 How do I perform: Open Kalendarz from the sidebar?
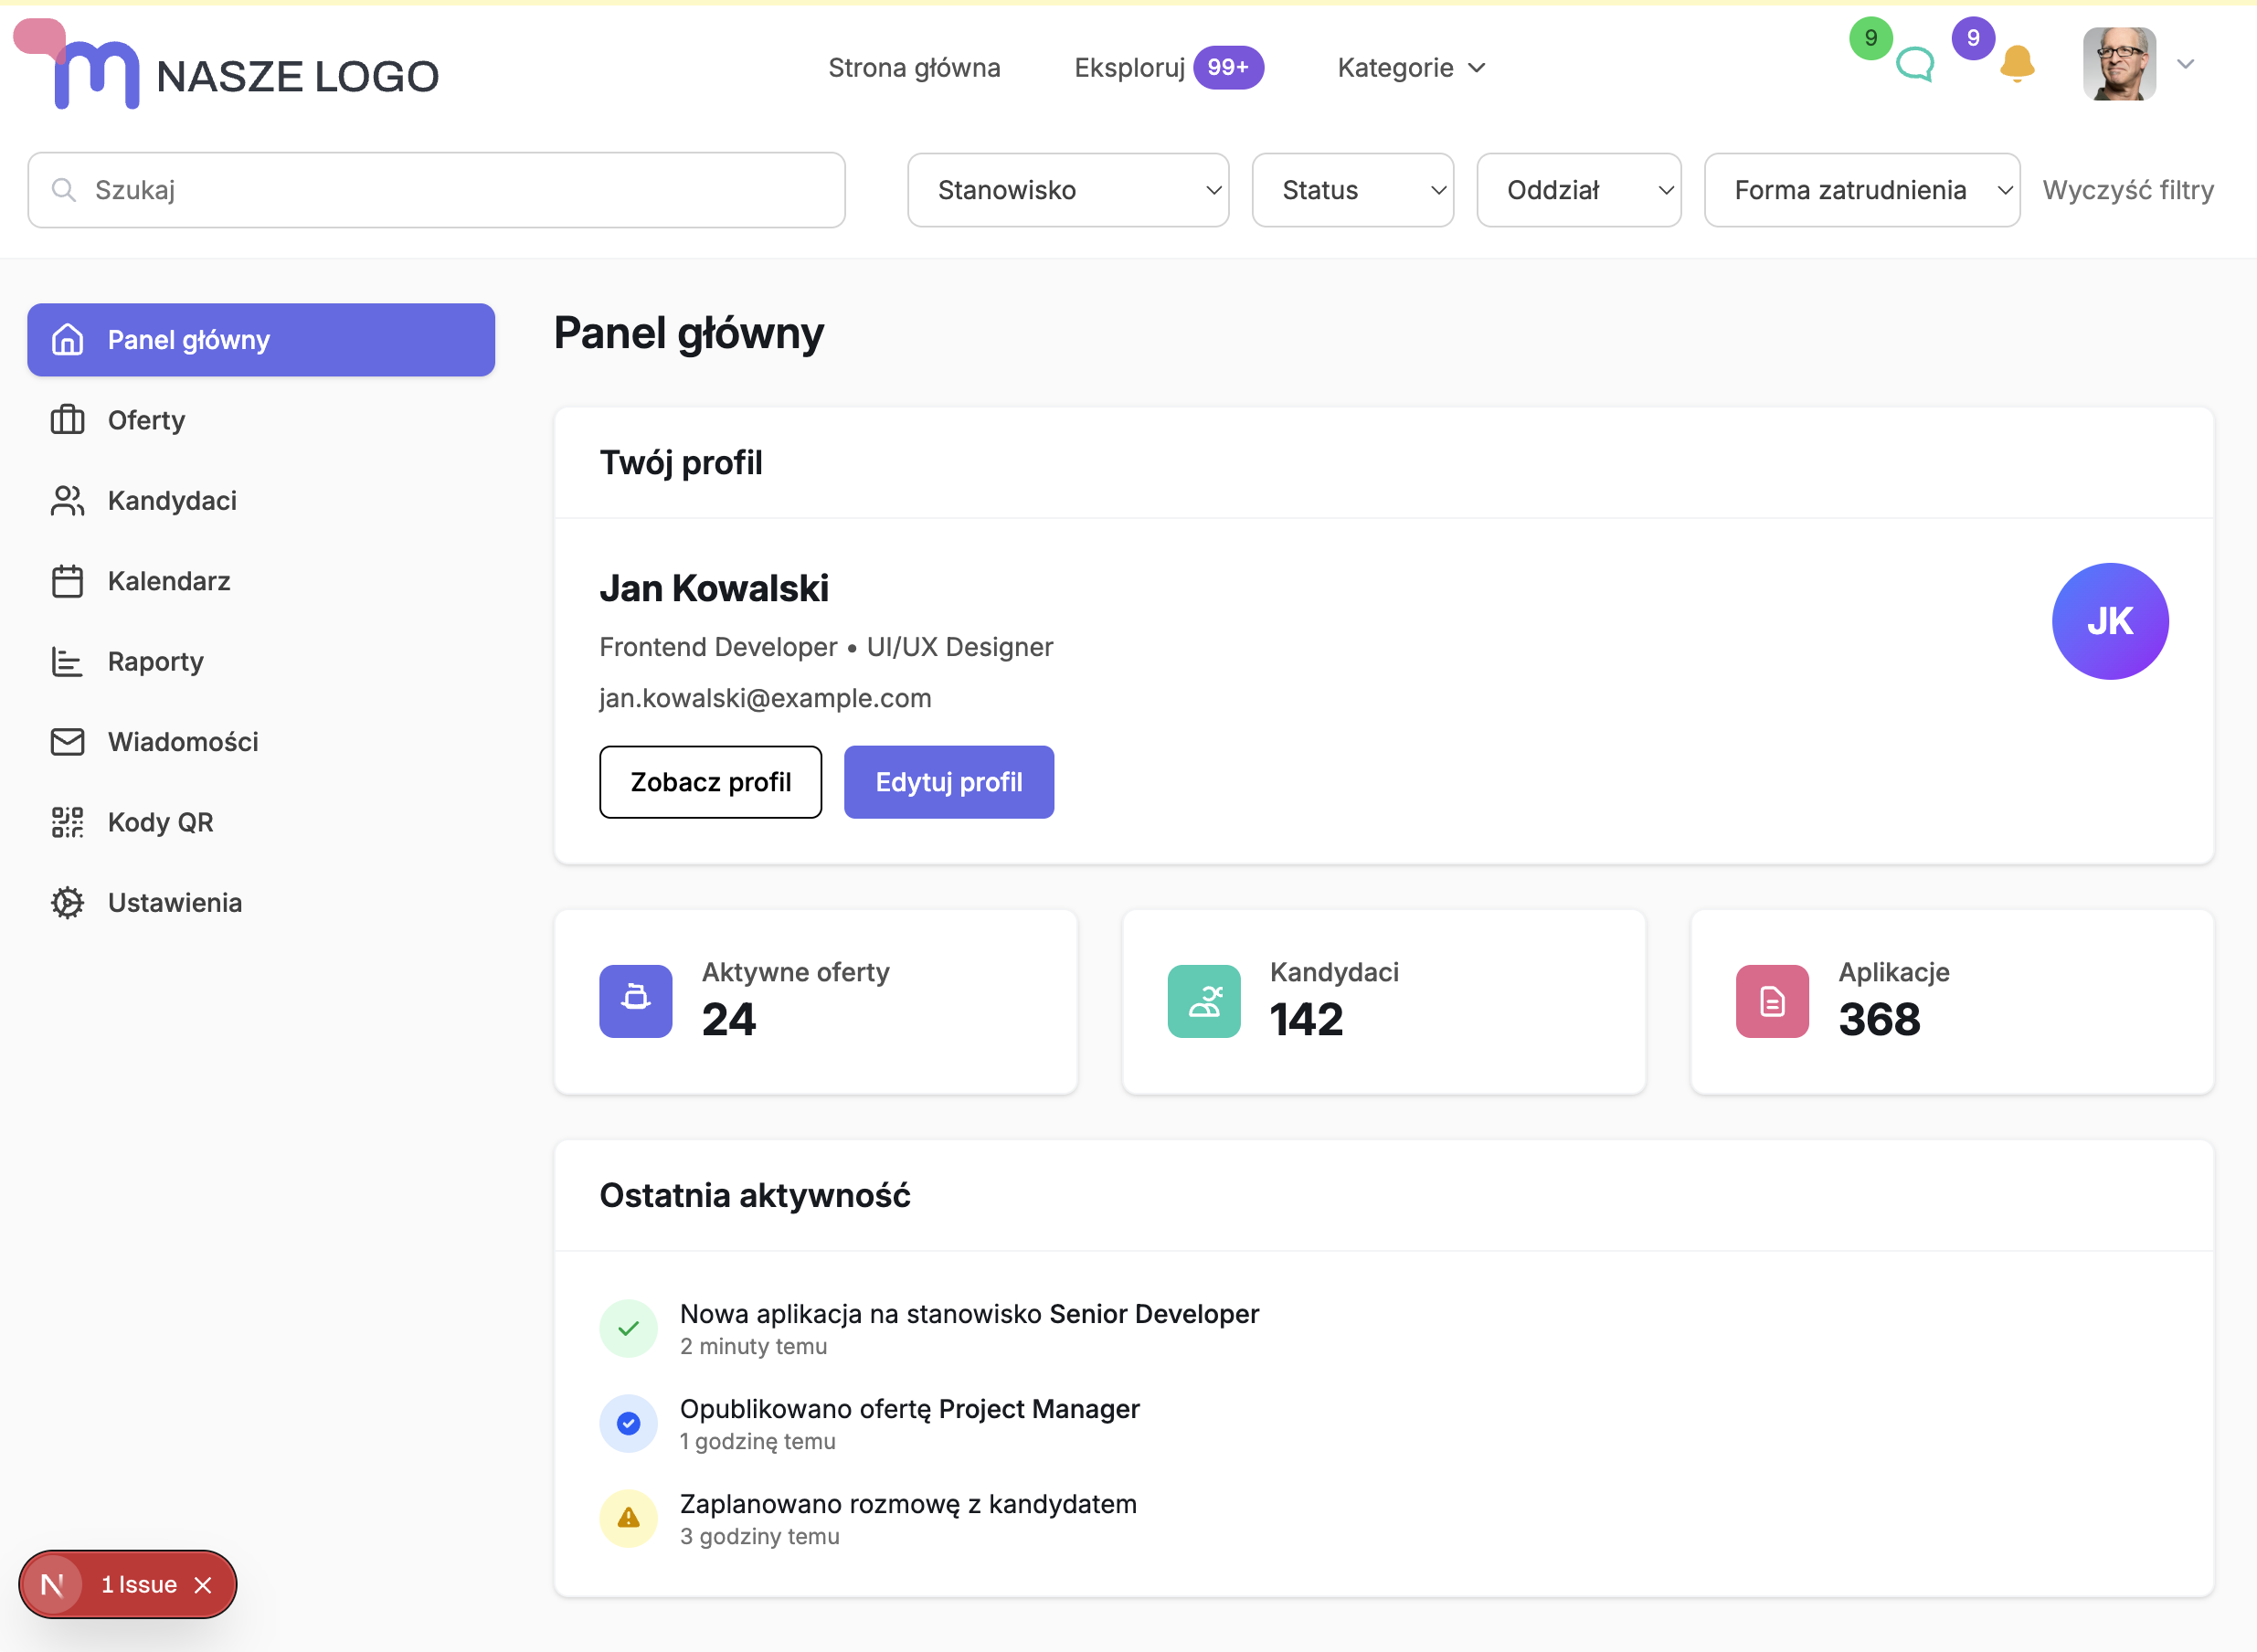(168, 581)
